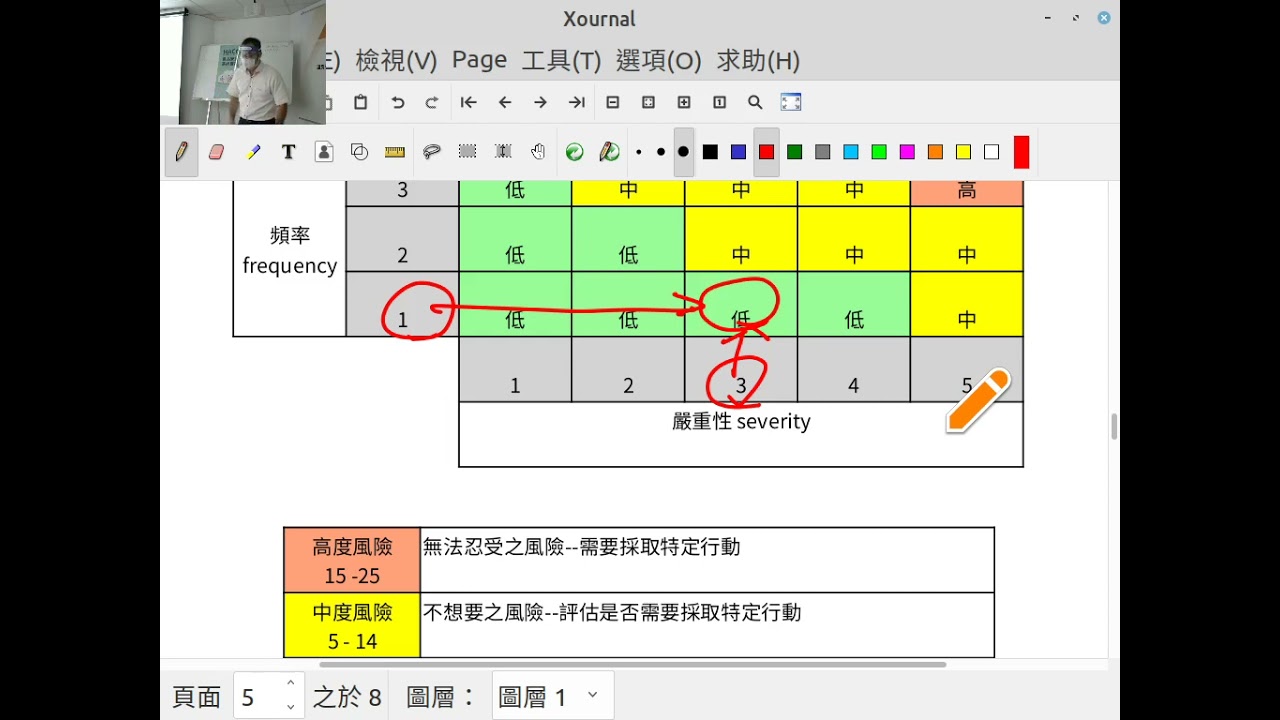Choose the fine pen thickness dot
The height and width of the screenshot is (720, 1280).
click(639, 152)
